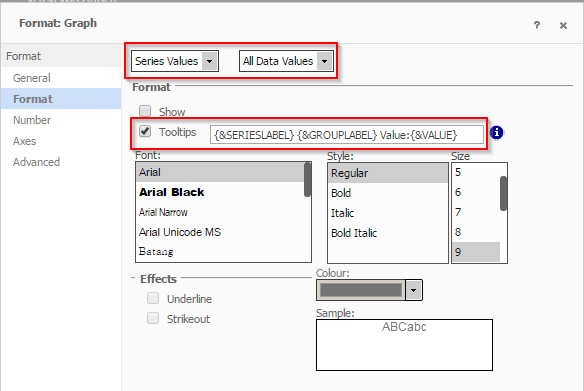584x391 pixels.
Task: Open the Colour picker dropdown arrow
Action: click(413, 290)
